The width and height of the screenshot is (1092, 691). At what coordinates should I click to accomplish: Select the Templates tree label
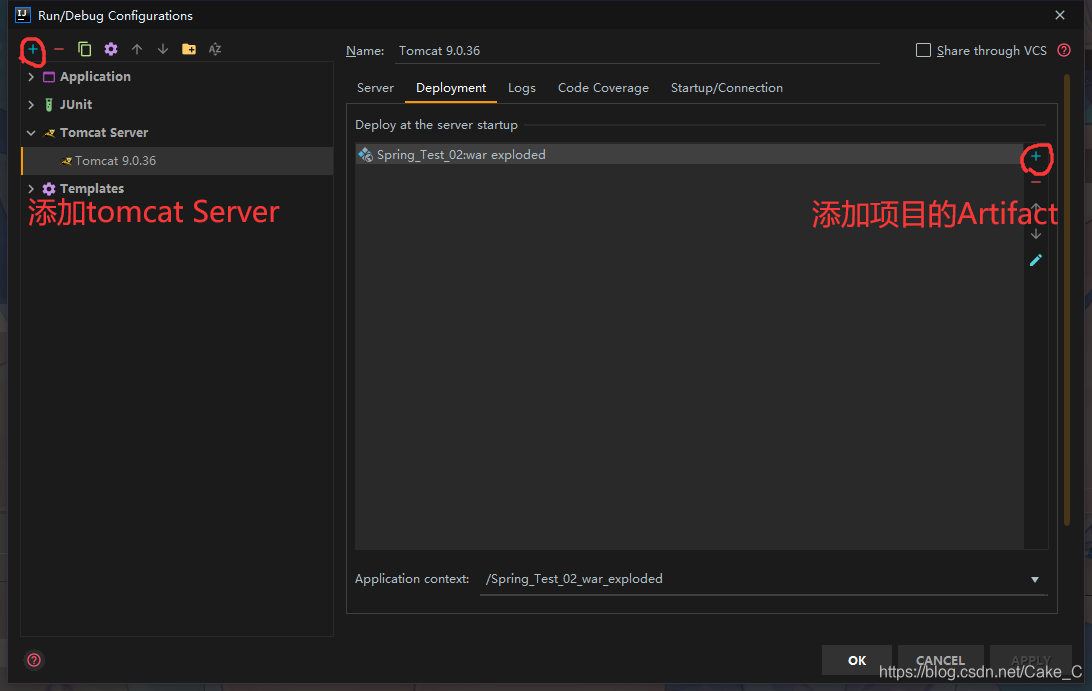tap(92, 189)
